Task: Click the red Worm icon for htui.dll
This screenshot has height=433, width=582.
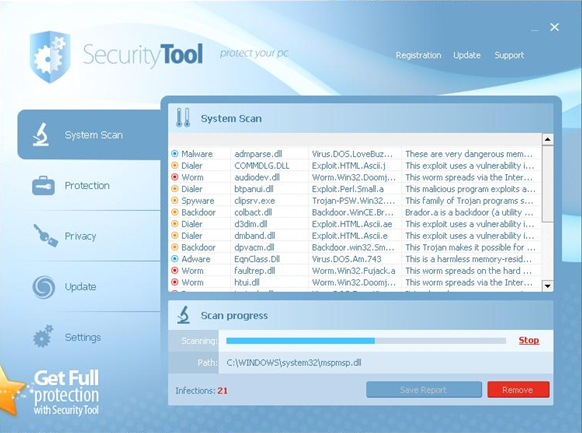Action: tap(174, 282)
